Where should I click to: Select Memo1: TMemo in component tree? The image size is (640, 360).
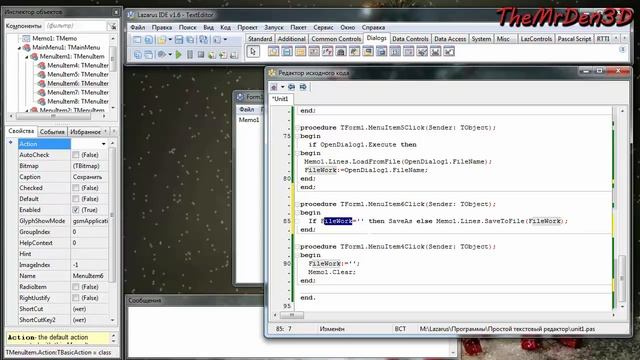(54, 38)
